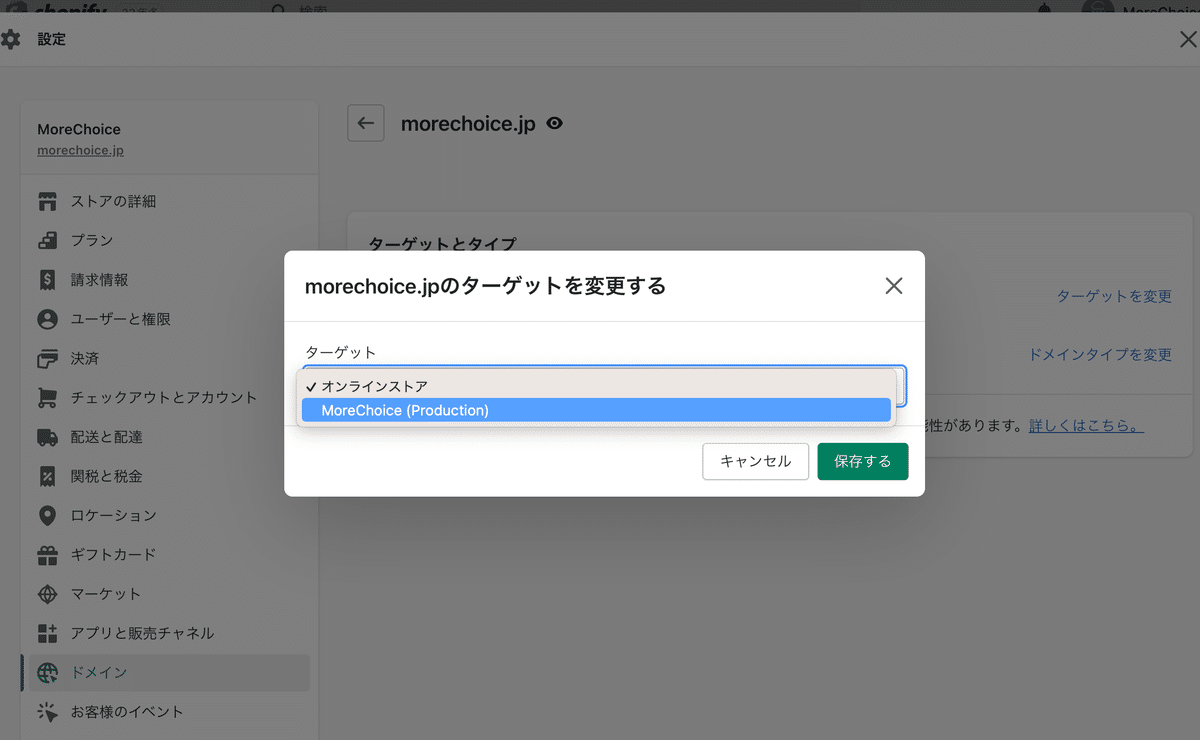Click the ターゲット field label
This screenshot has height=740, width=1200.
click(x=340, y=352)
